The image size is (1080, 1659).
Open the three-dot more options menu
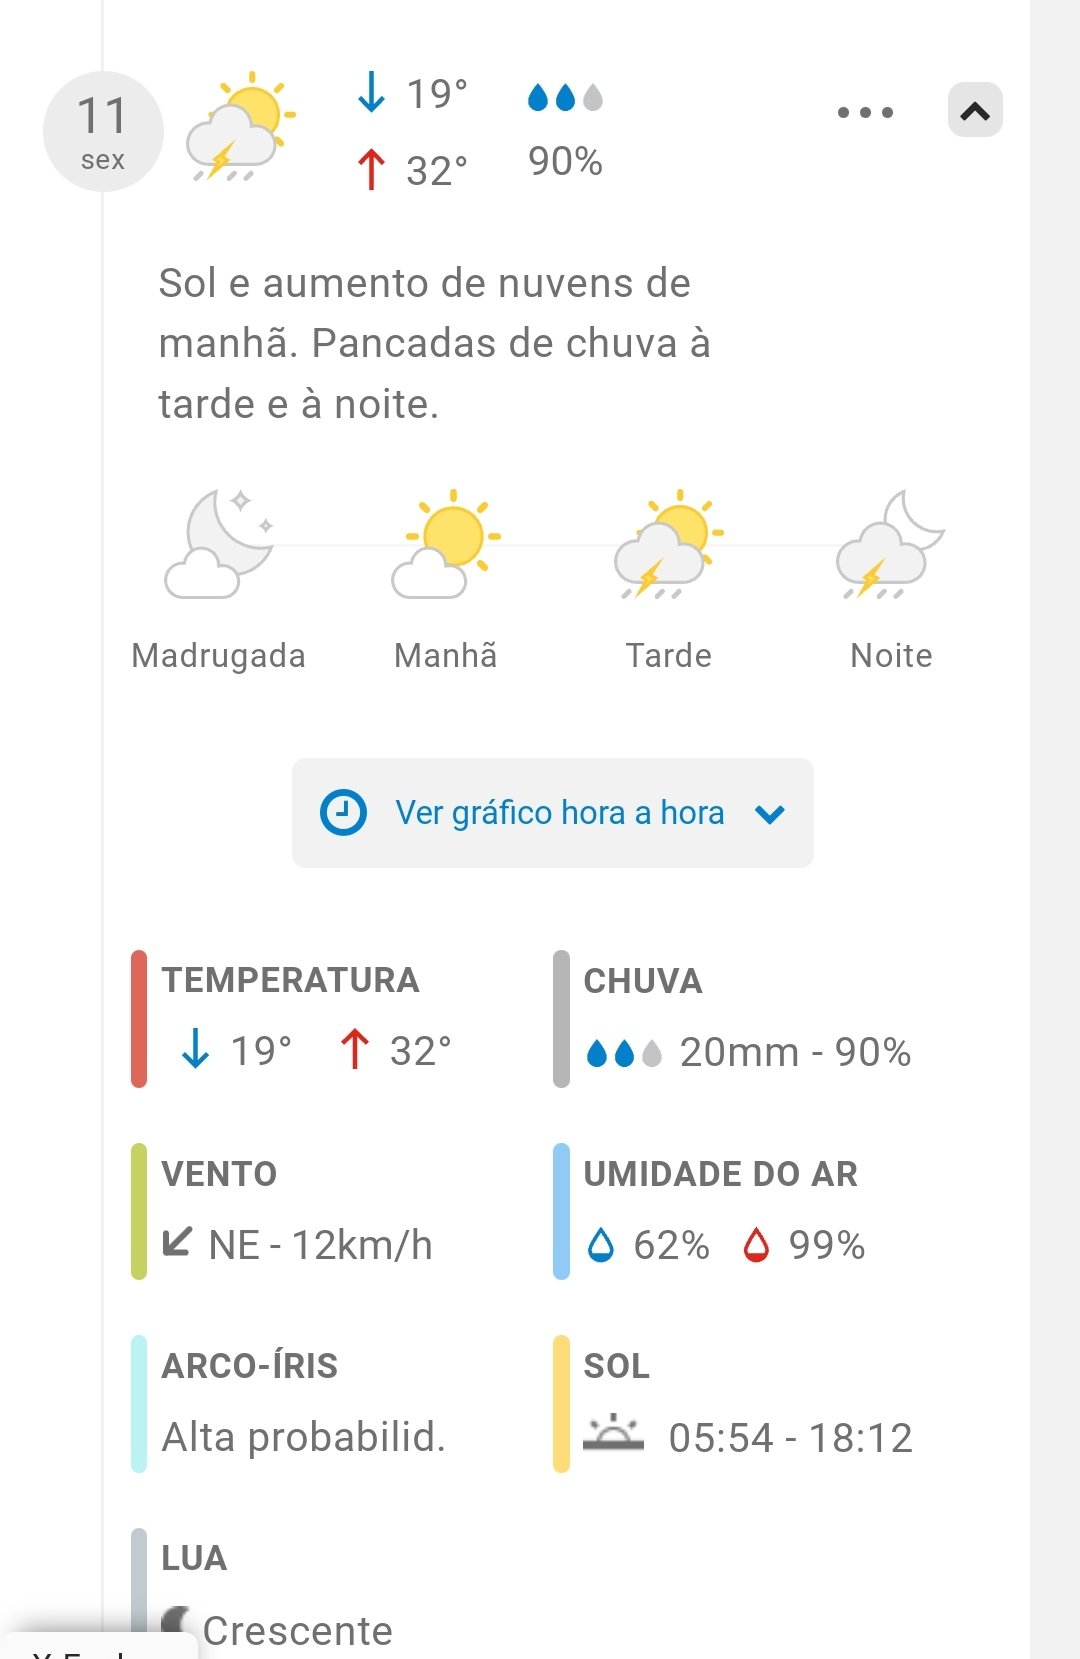[865, 112]
